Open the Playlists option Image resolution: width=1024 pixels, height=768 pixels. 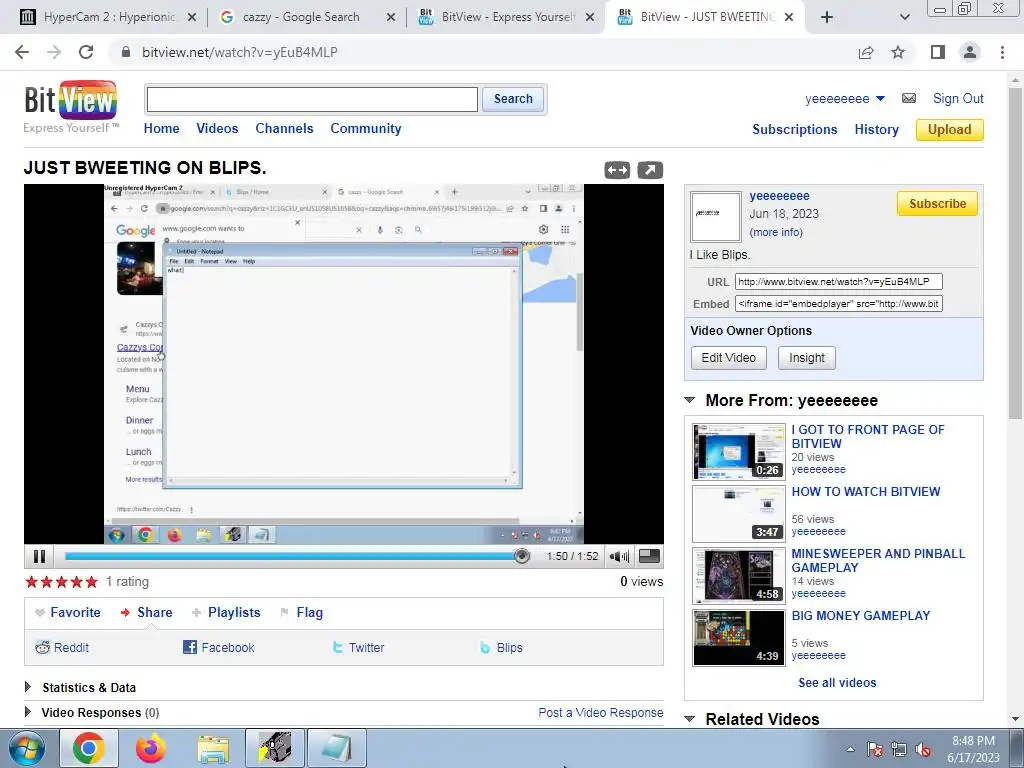pyautogui.click(x=226, y=613)
